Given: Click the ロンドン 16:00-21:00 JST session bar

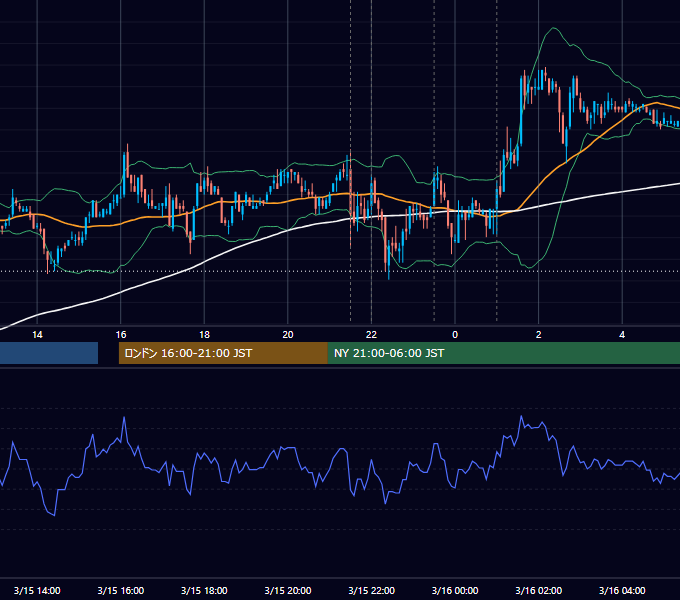Looking at the screenshot, I should click(x=223, y=353).
